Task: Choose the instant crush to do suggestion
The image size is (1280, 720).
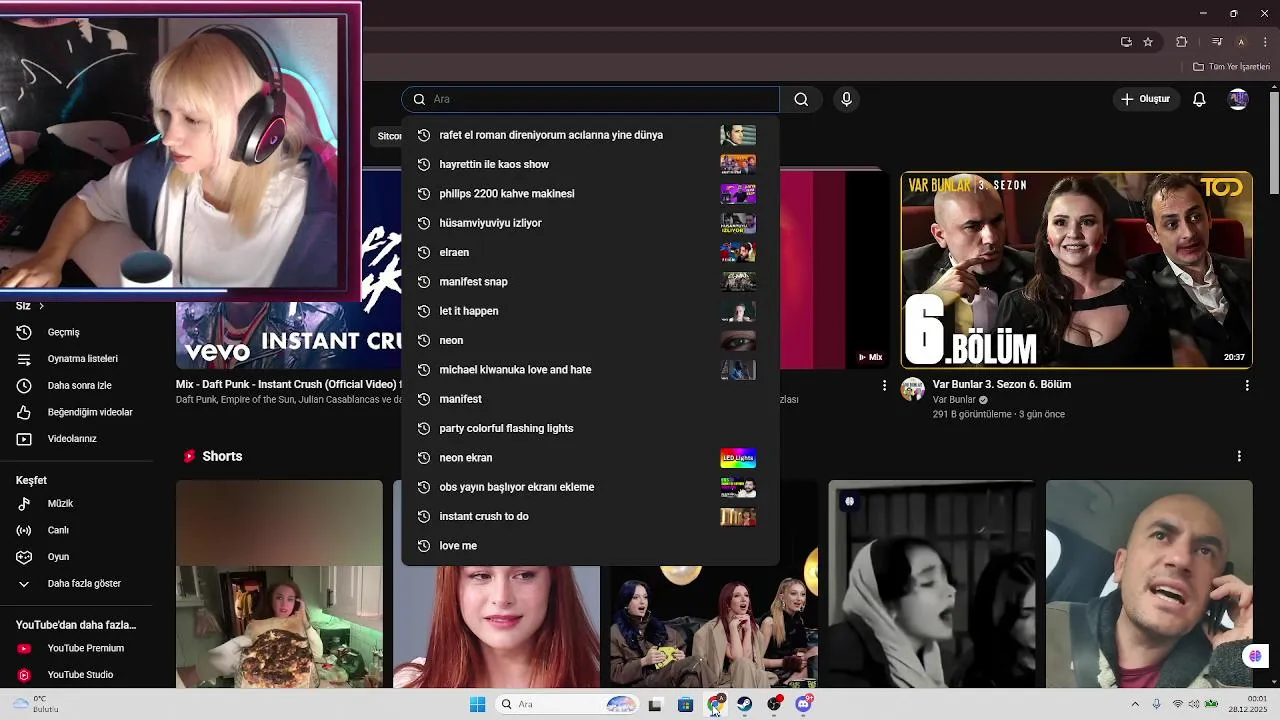Action: (x=590, y=516)
